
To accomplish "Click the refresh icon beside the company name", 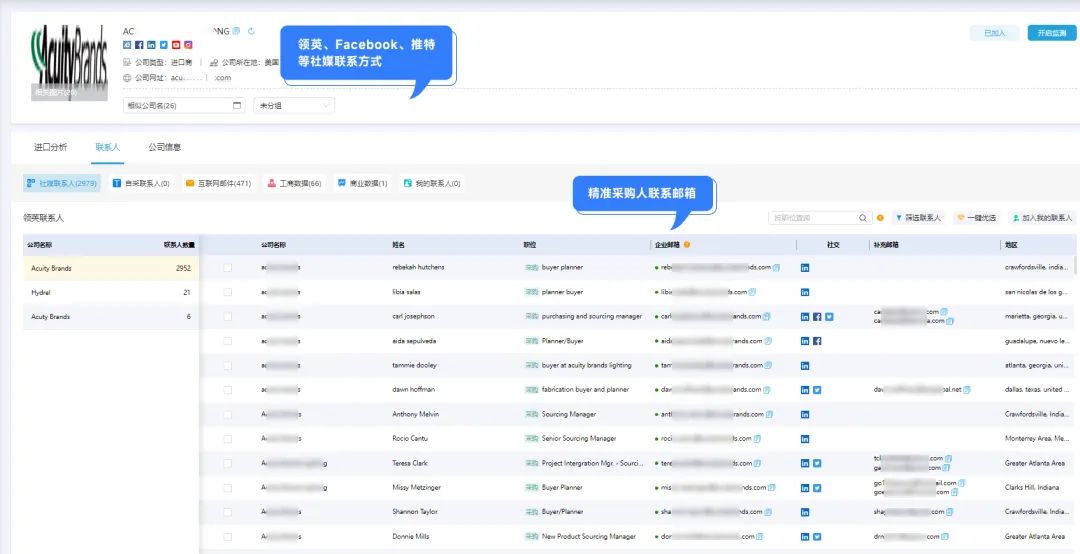I will tap(251, 31).
